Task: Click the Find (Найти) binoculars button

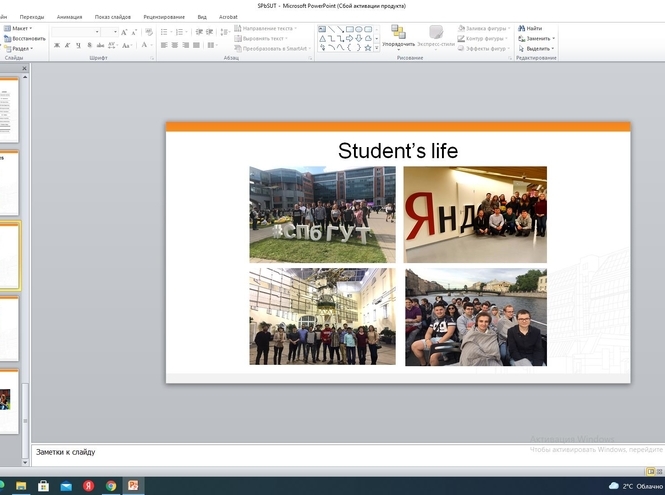Action: tap(530, 29)
